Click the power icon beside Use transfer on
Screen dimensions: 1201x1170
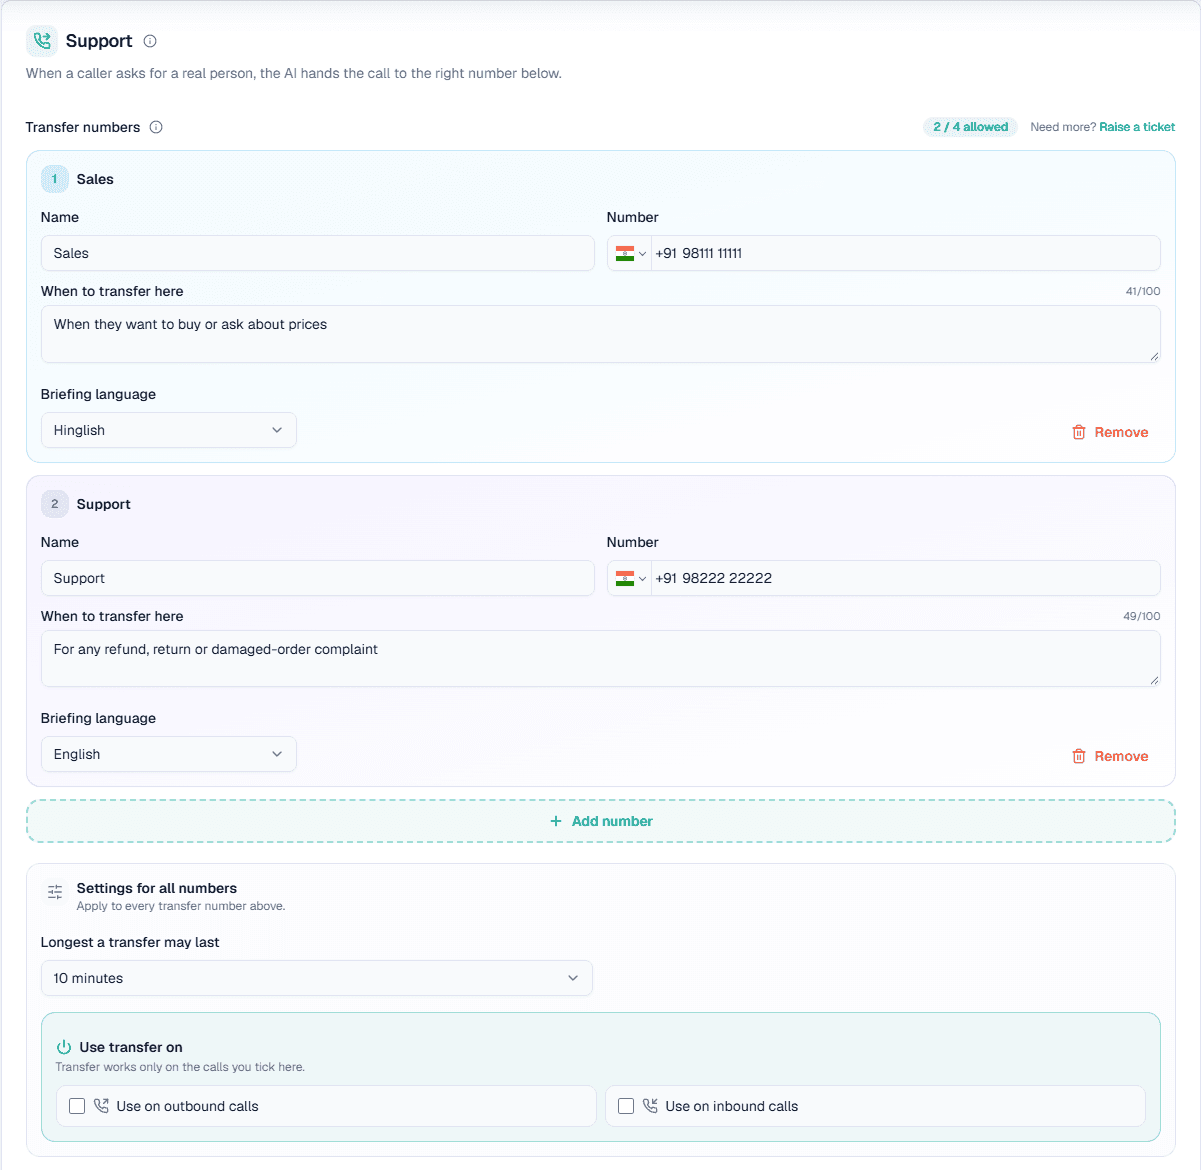click(64, 1047)
